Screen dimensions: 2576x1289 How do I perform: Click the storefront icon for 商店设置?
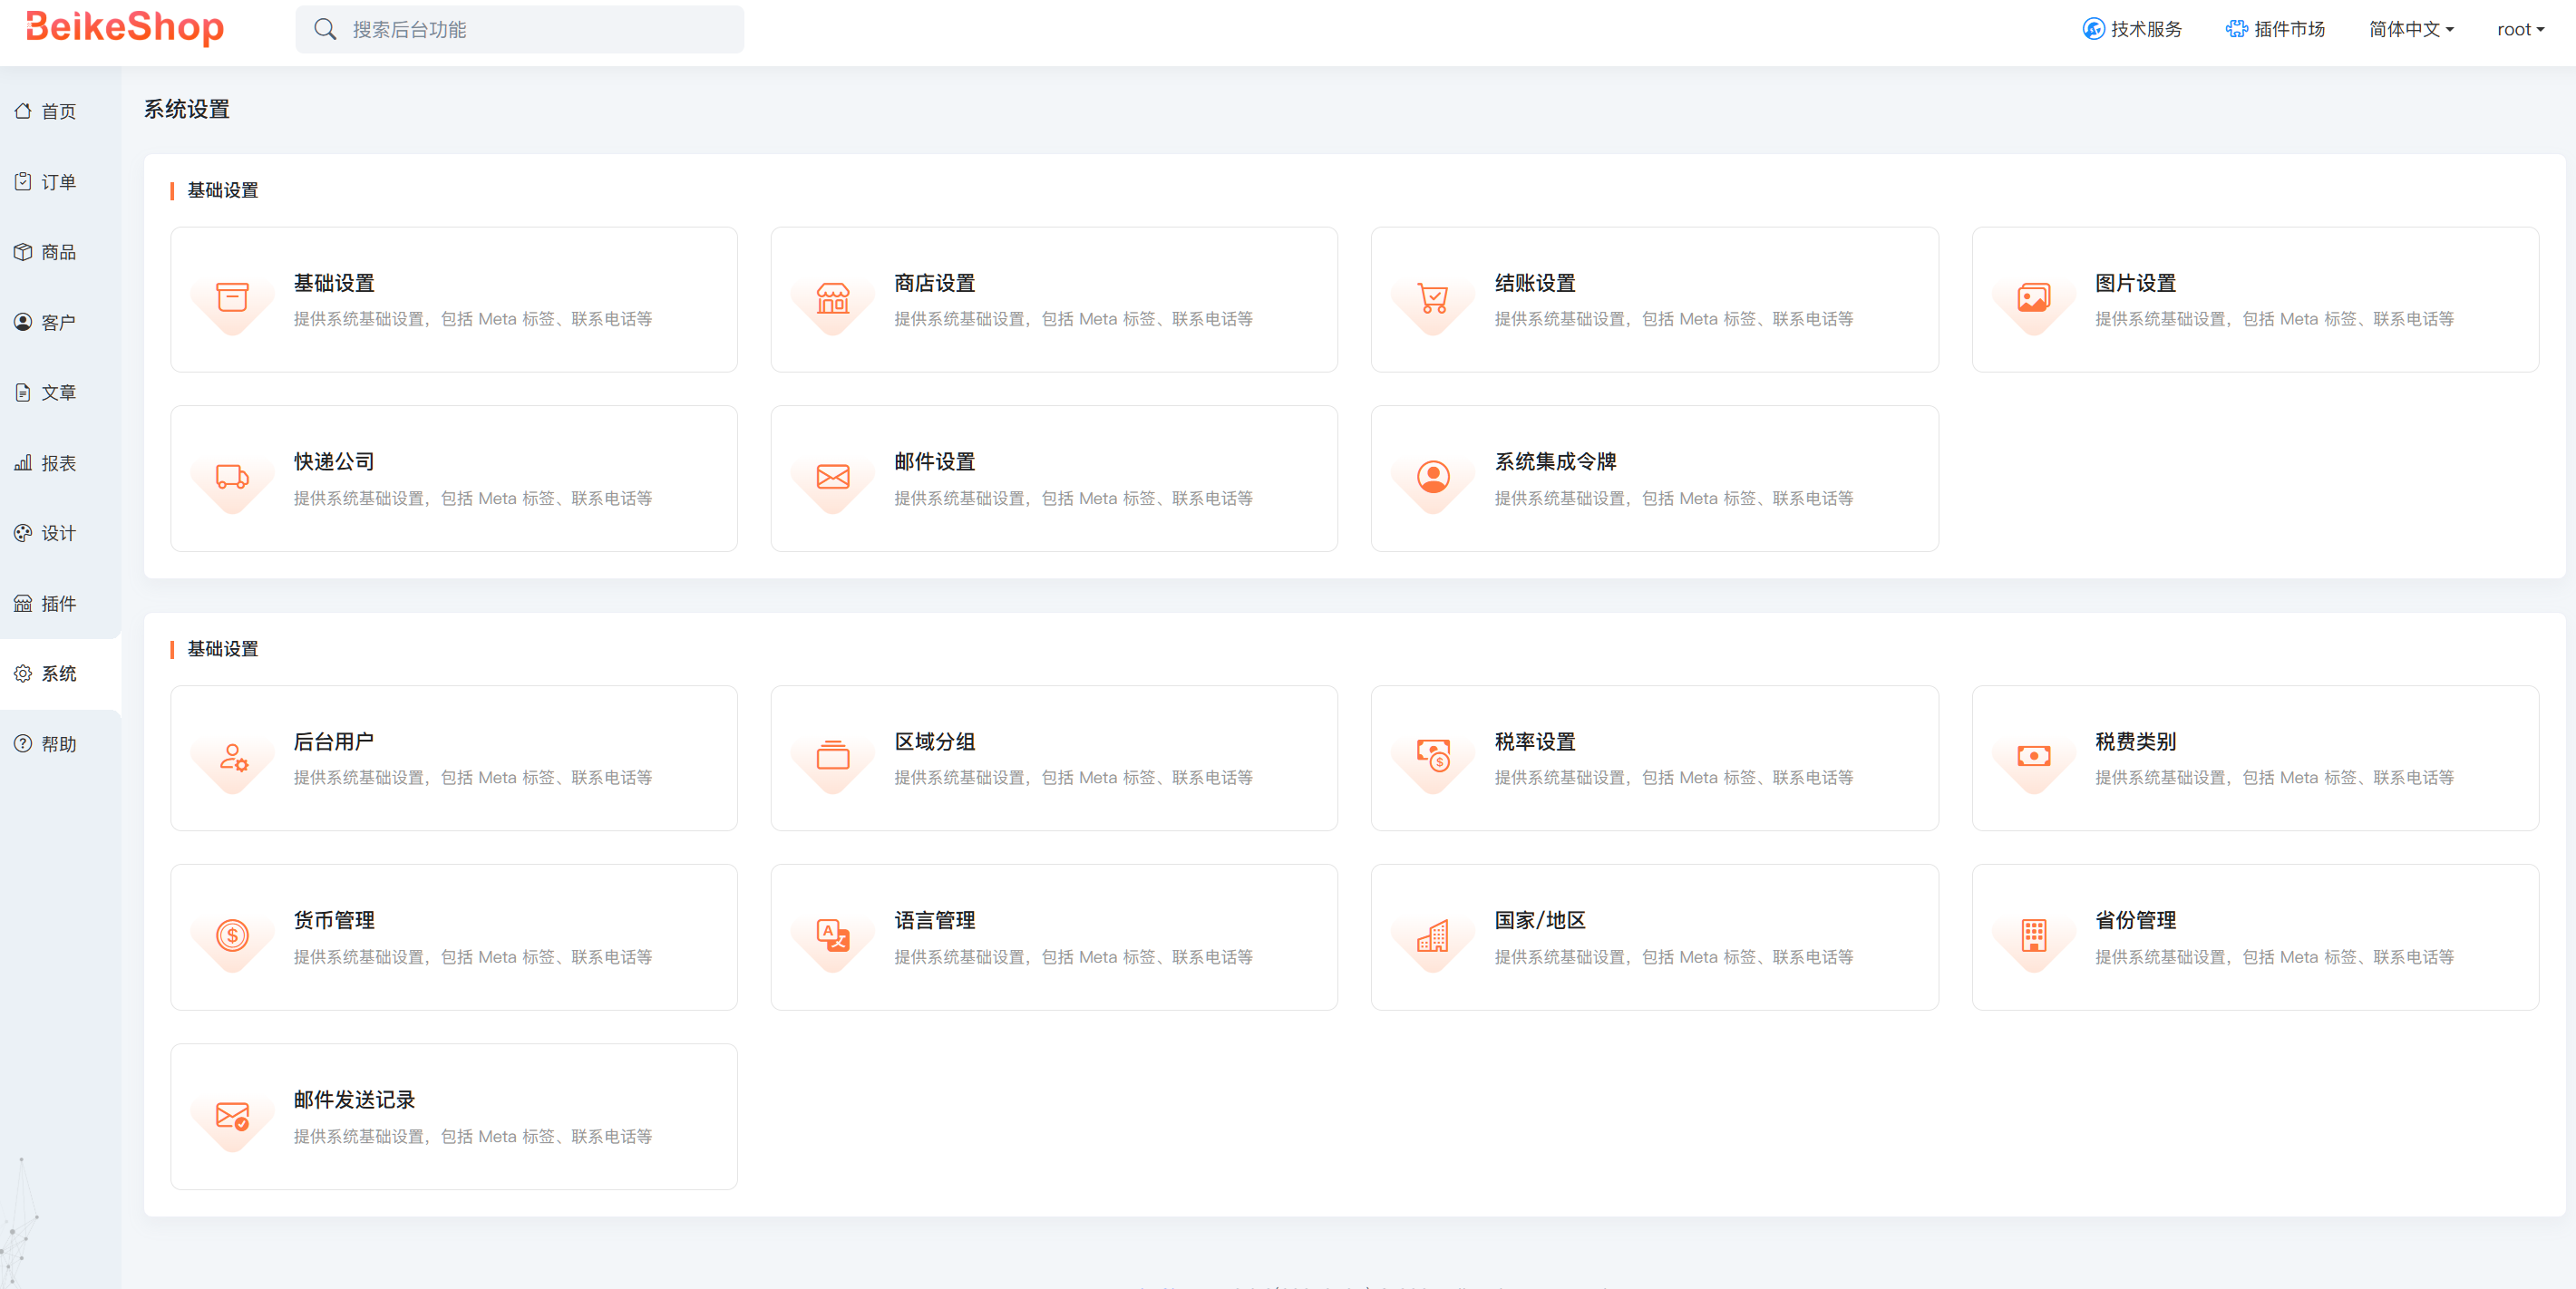tap(832, 297)
